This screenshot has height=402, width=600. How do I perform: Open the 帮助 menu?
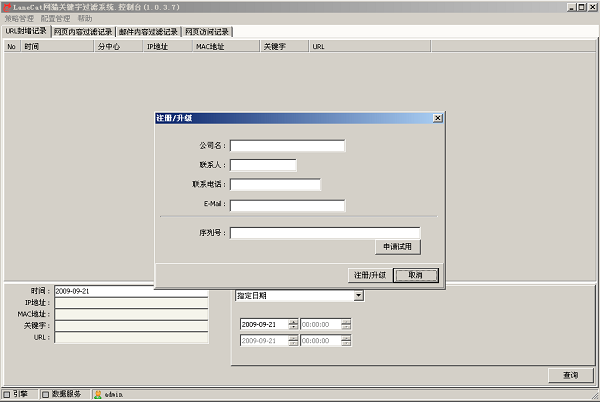click(x=84, y=19)
